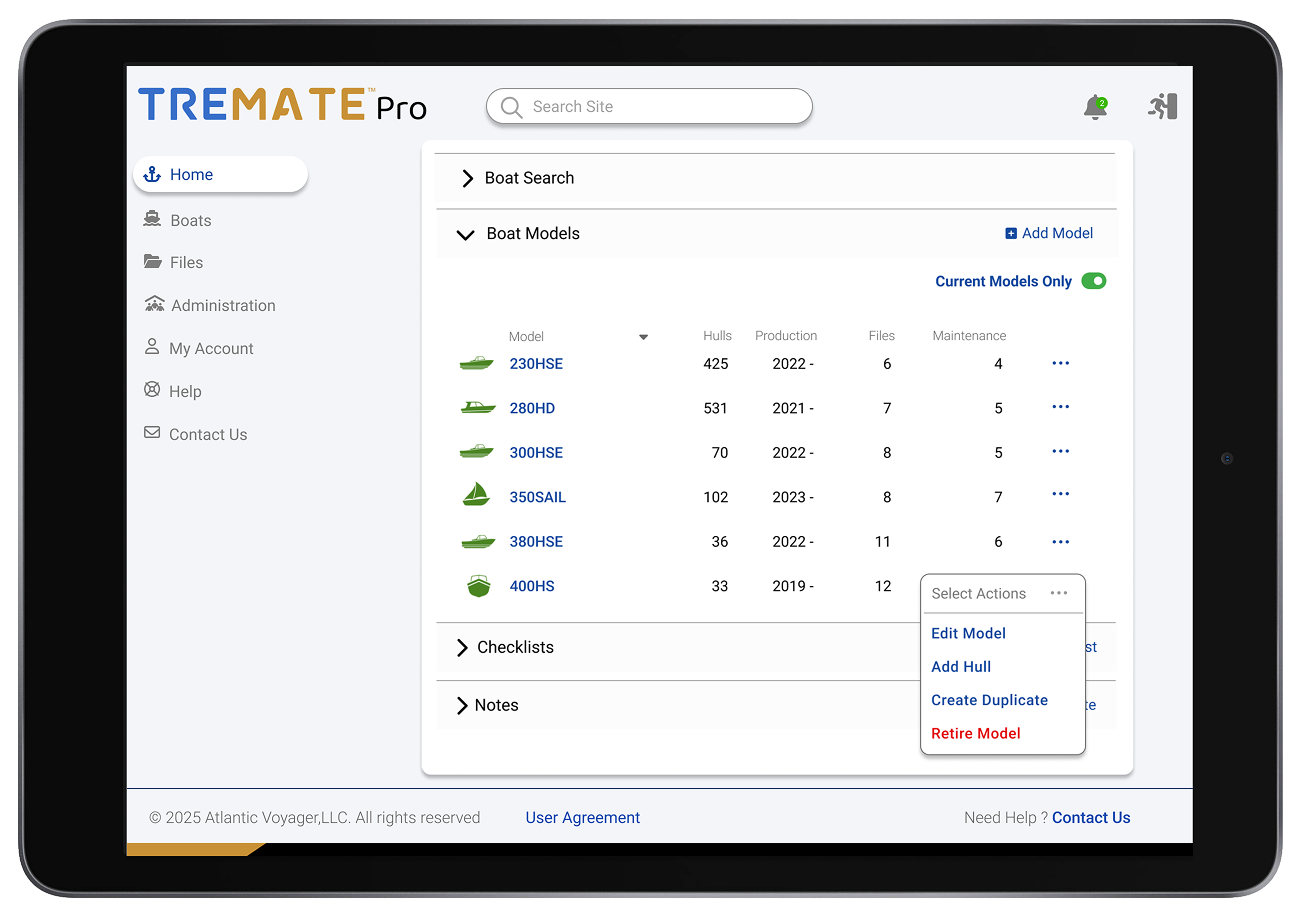1309x924 pixels.
Task: Turn off the Current Models Only toggle
Action: tap(1093, 282)
